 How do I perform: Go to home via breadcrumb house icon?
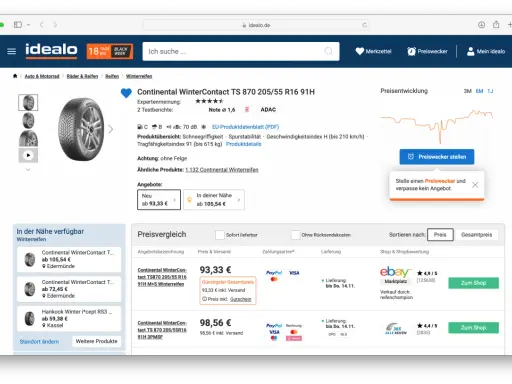tap(15, 76)
